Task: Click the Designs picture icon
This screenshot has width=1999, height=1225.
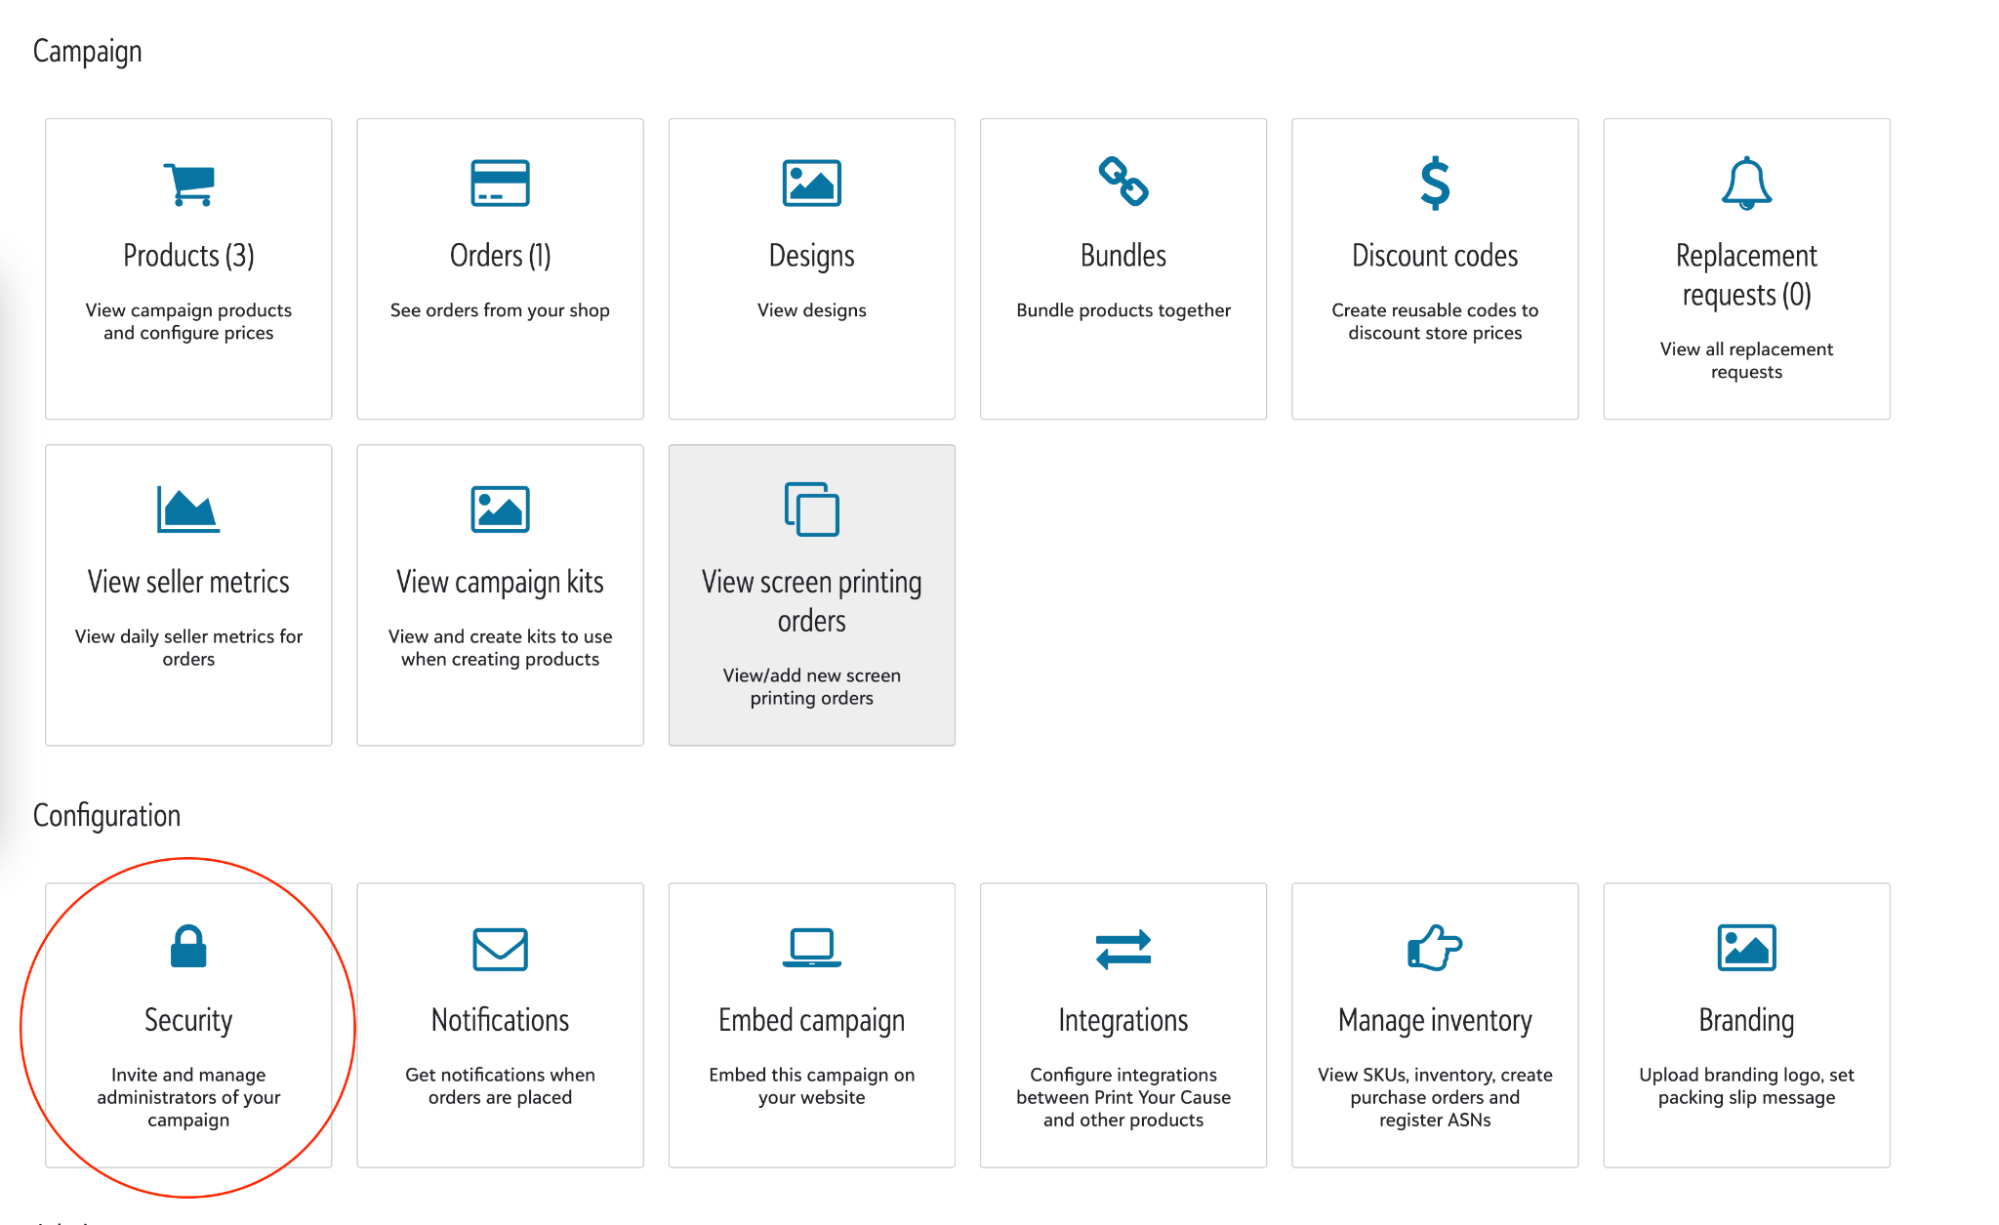Action: pyautogui.click(x=811, y=183)
